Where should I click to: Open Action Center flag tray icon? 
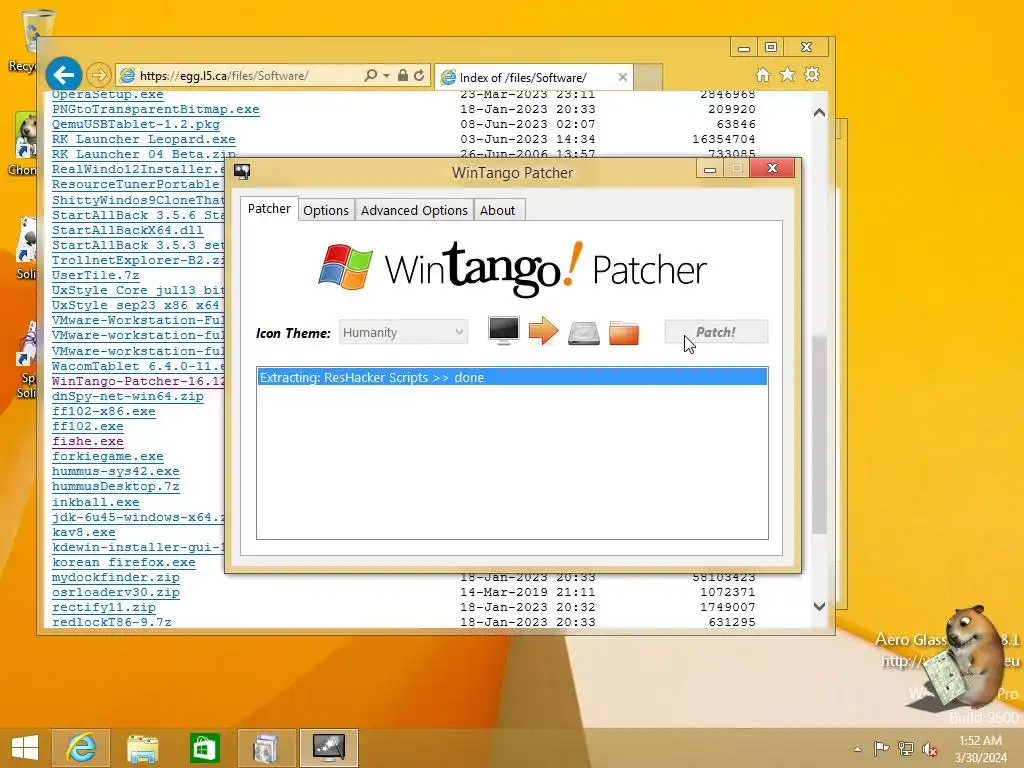tap(881, 749)
